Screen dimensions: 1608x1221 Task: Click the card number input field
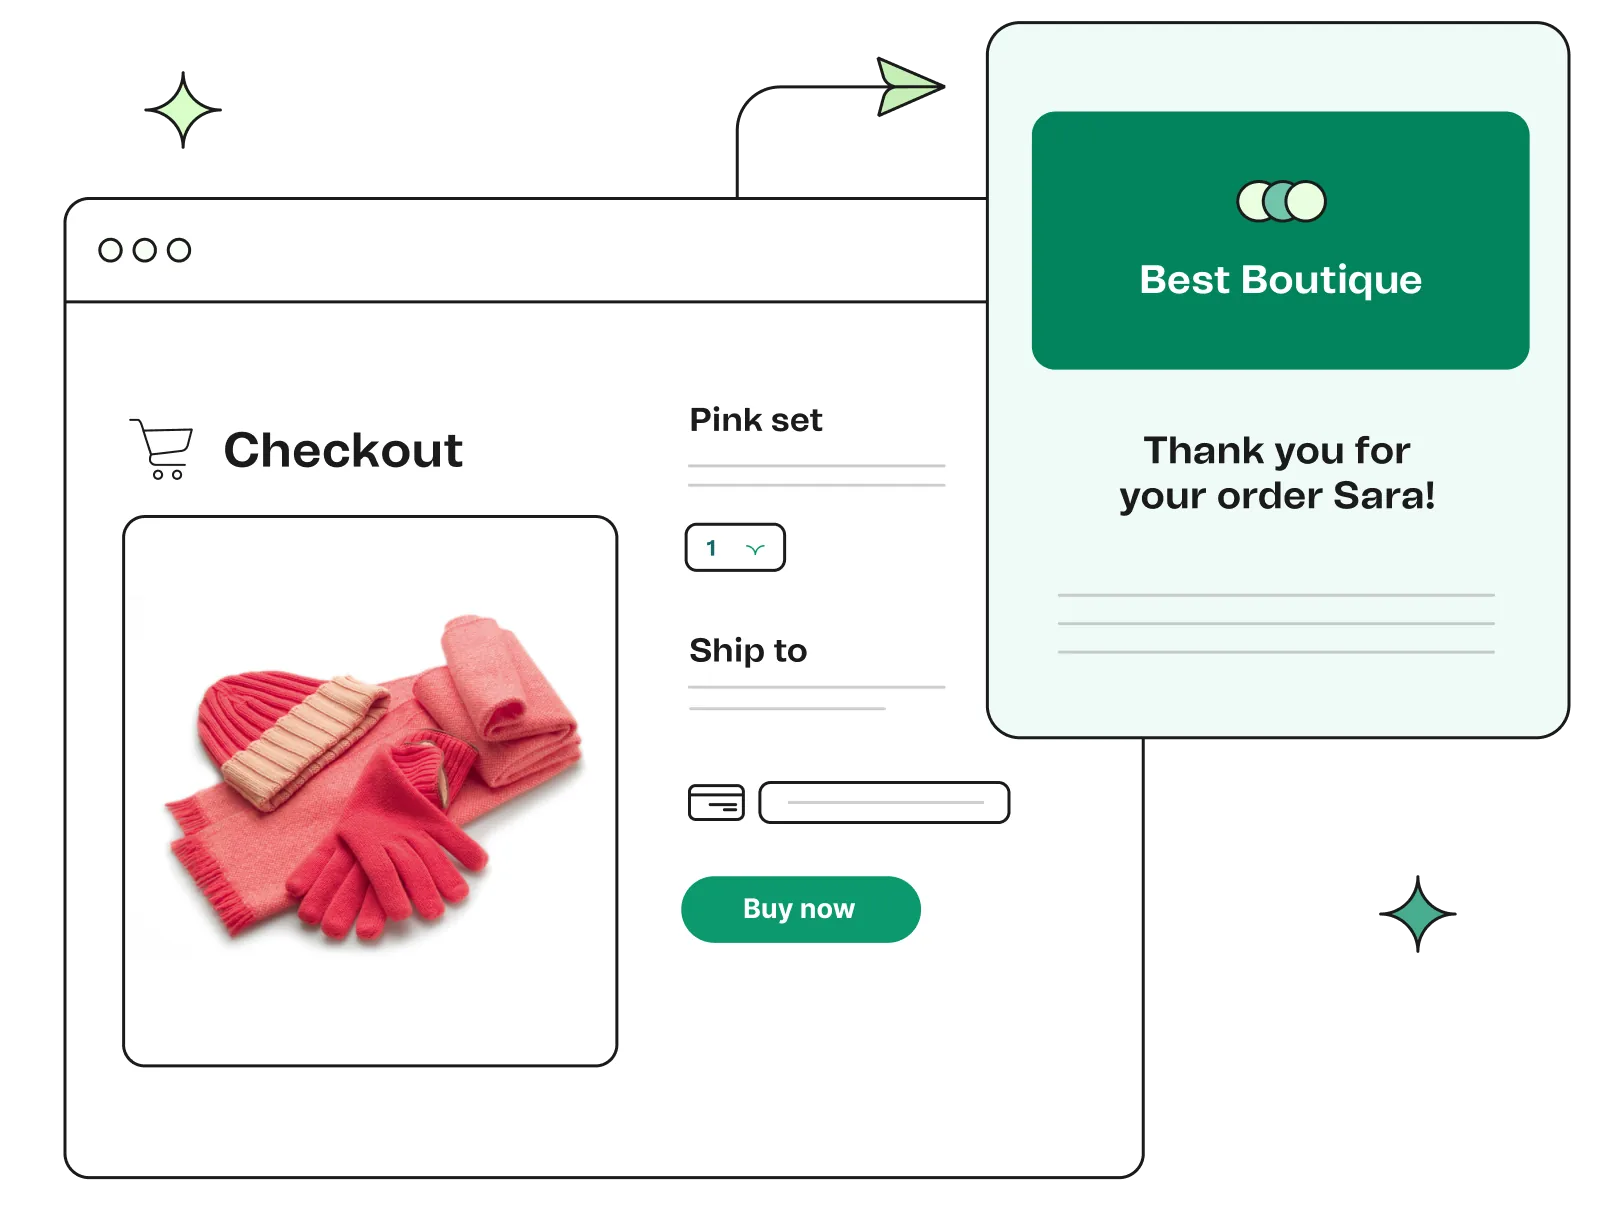pyautogui.click(x=884, y=803)
